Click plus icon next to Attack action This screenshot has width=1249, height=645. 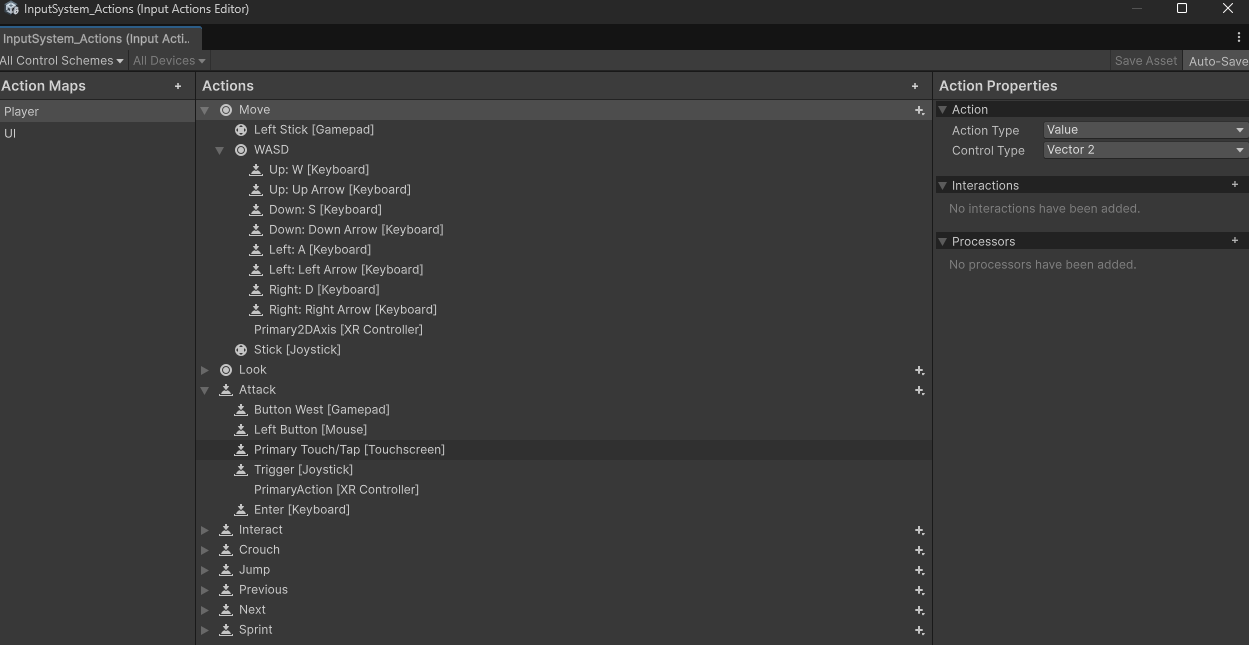coord(919,390)
